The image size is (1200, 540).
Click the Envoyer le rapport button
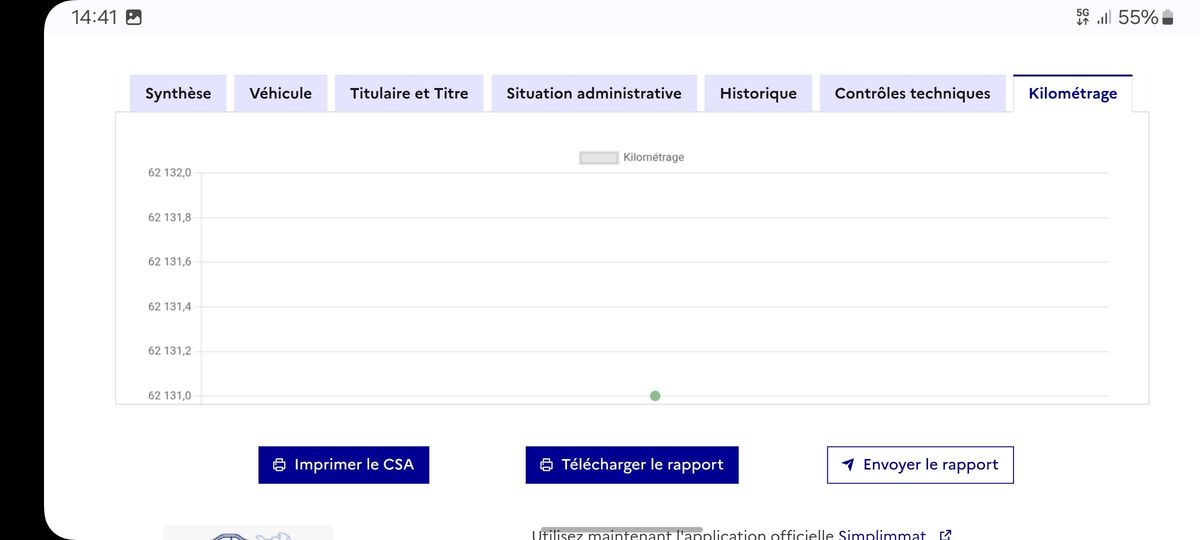(920, 465)
